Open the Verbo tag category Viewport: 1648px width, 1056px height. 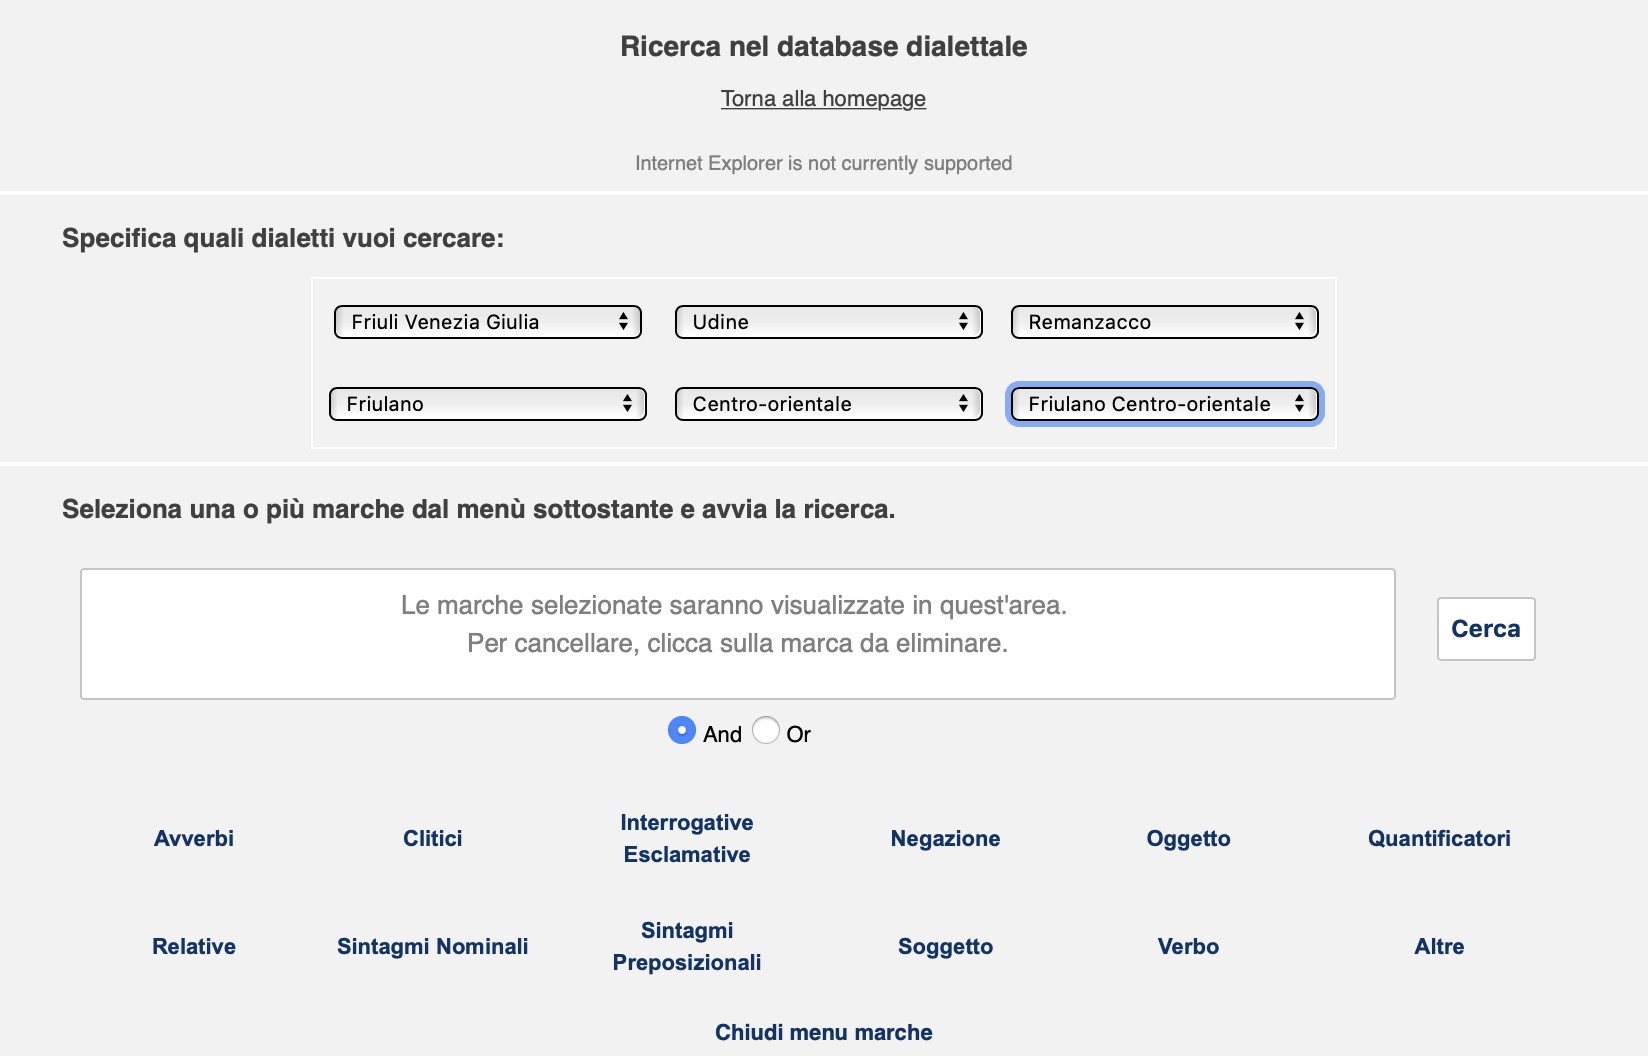pos(1188,947)
